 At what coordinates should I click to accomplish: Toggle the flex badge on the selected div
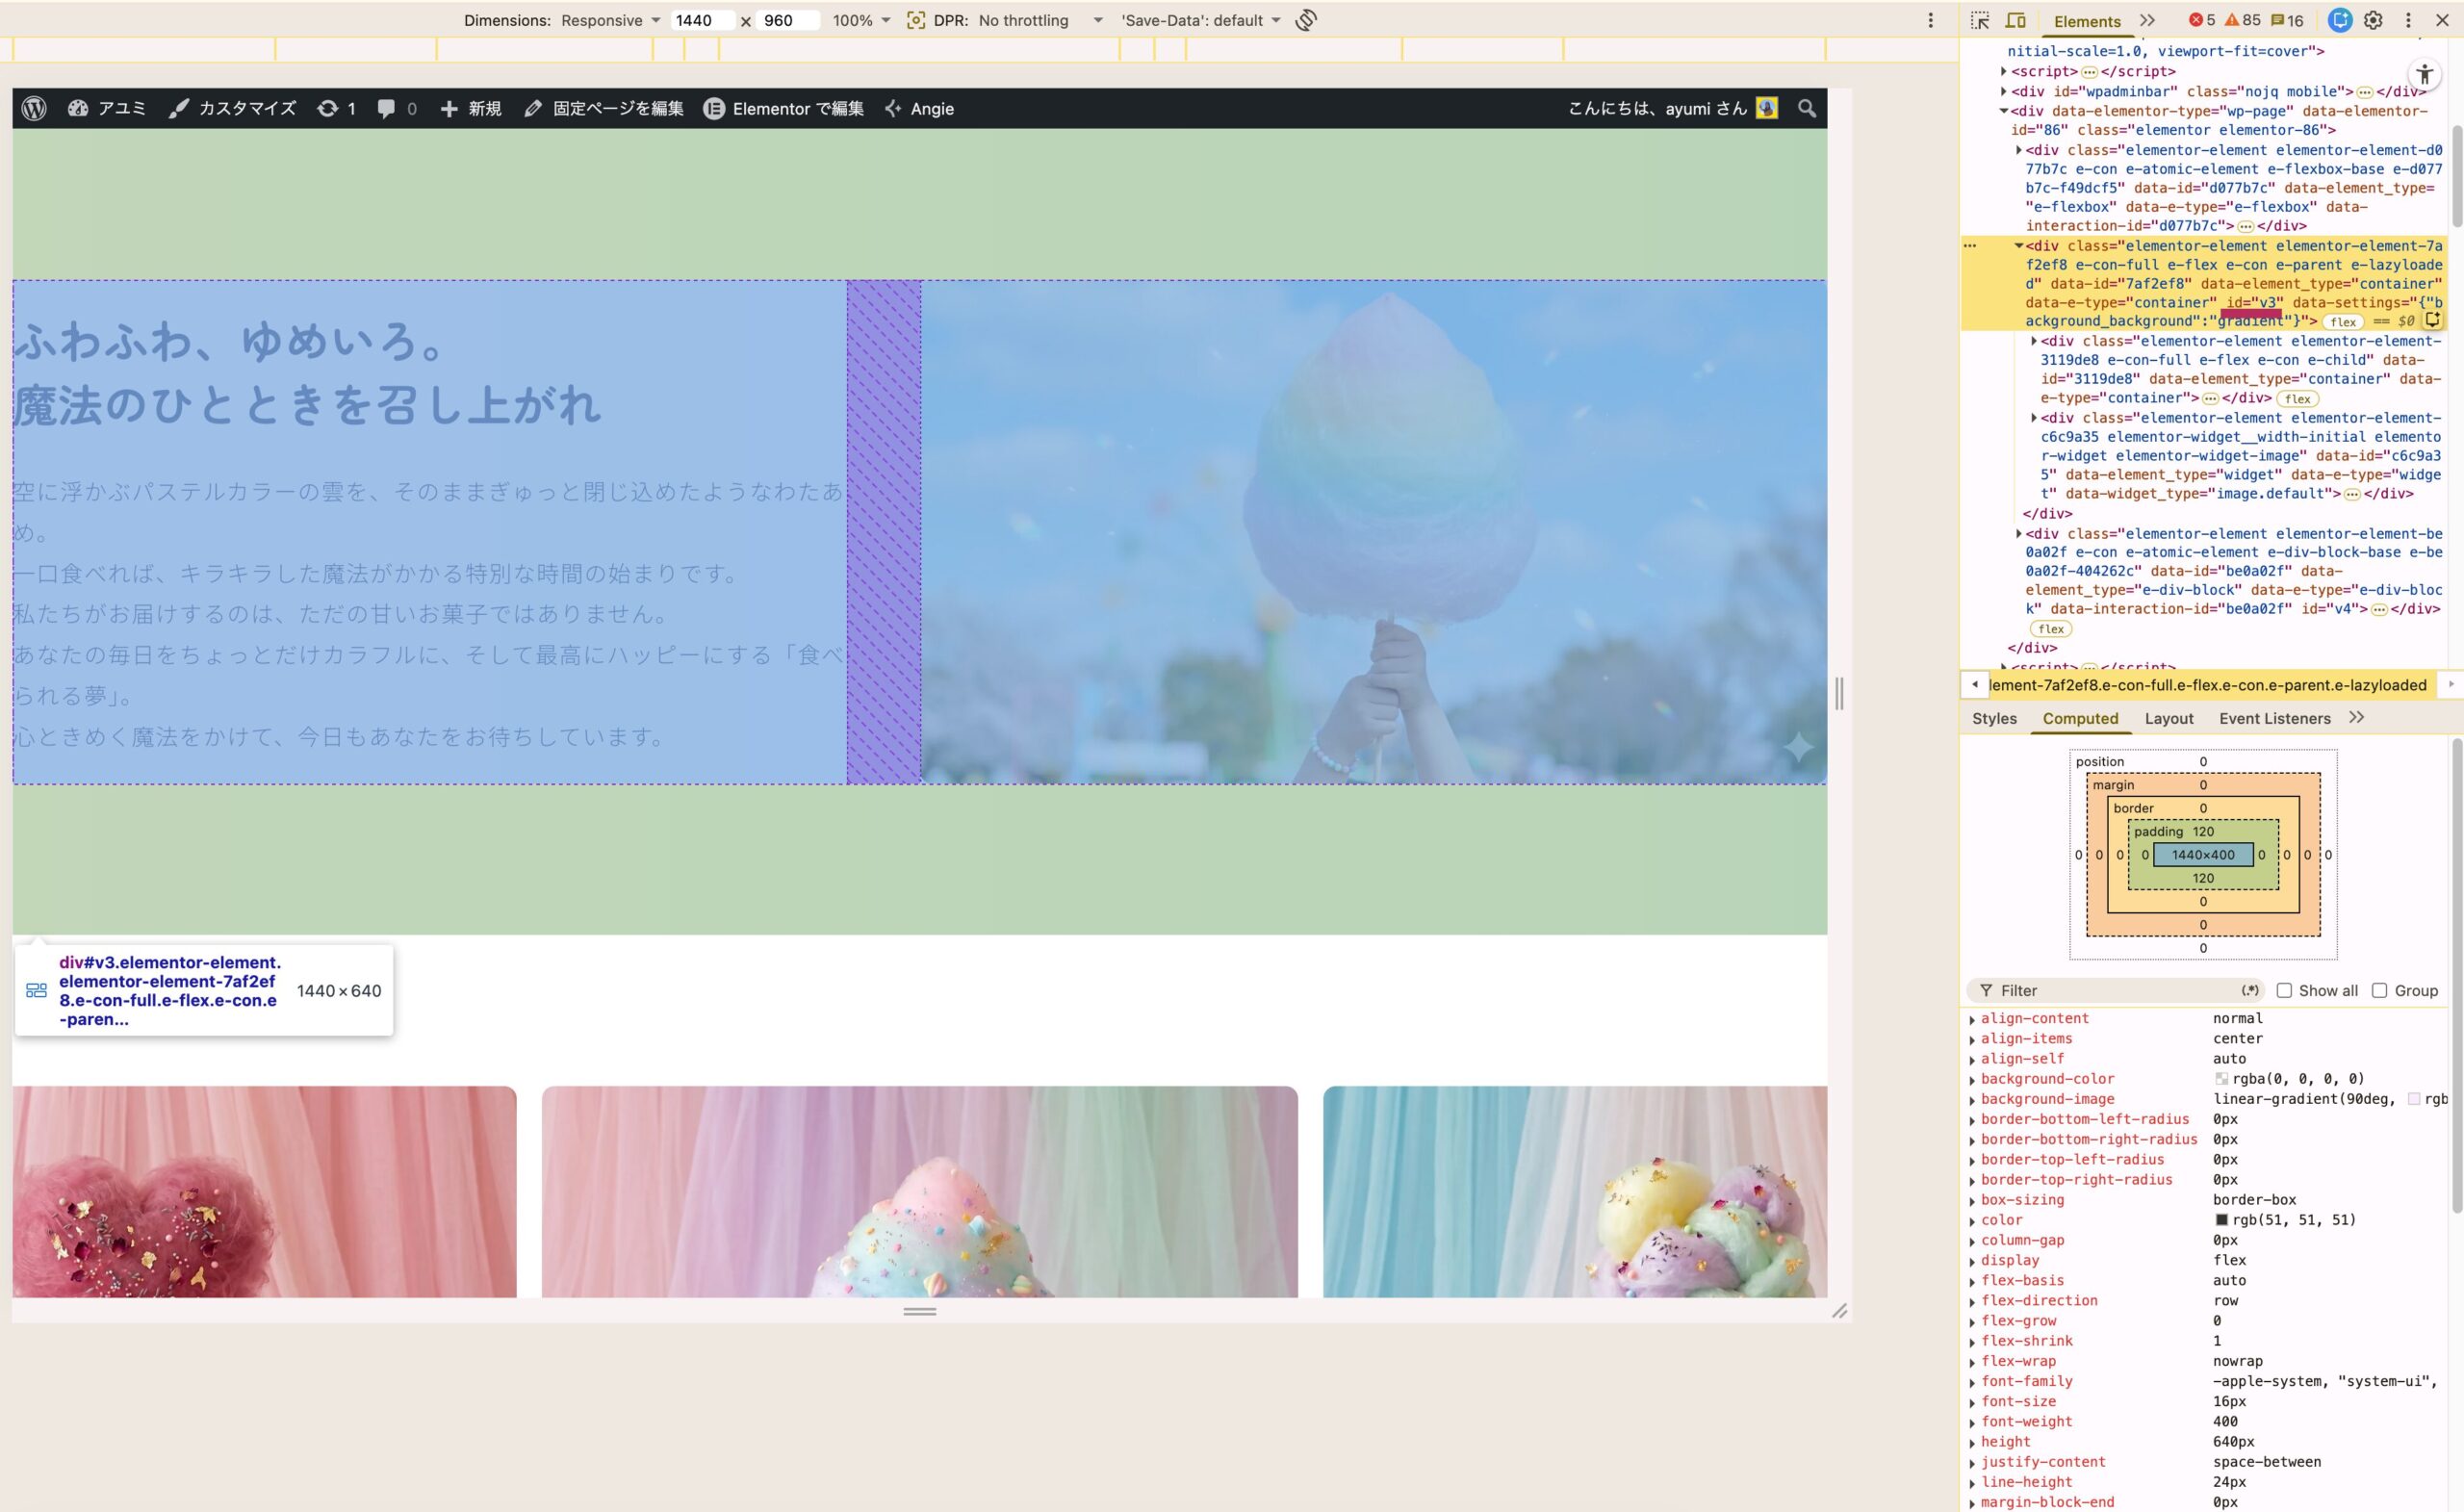coord(2344,322)
